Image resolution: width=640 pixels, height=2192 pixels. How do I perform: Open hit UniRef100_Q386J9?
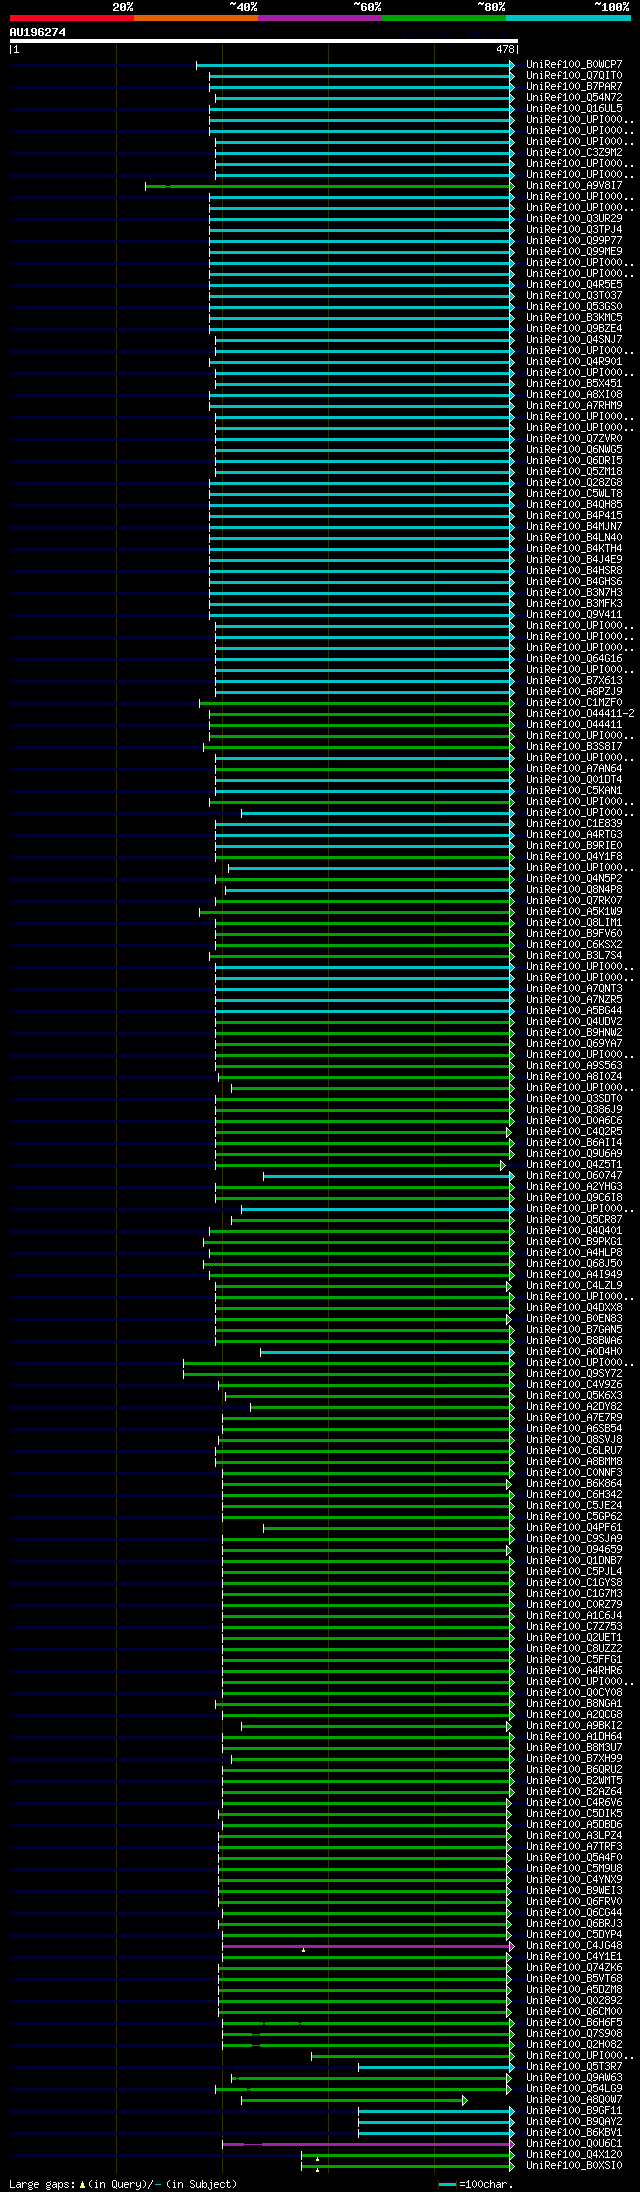[x=574, y=1110]
